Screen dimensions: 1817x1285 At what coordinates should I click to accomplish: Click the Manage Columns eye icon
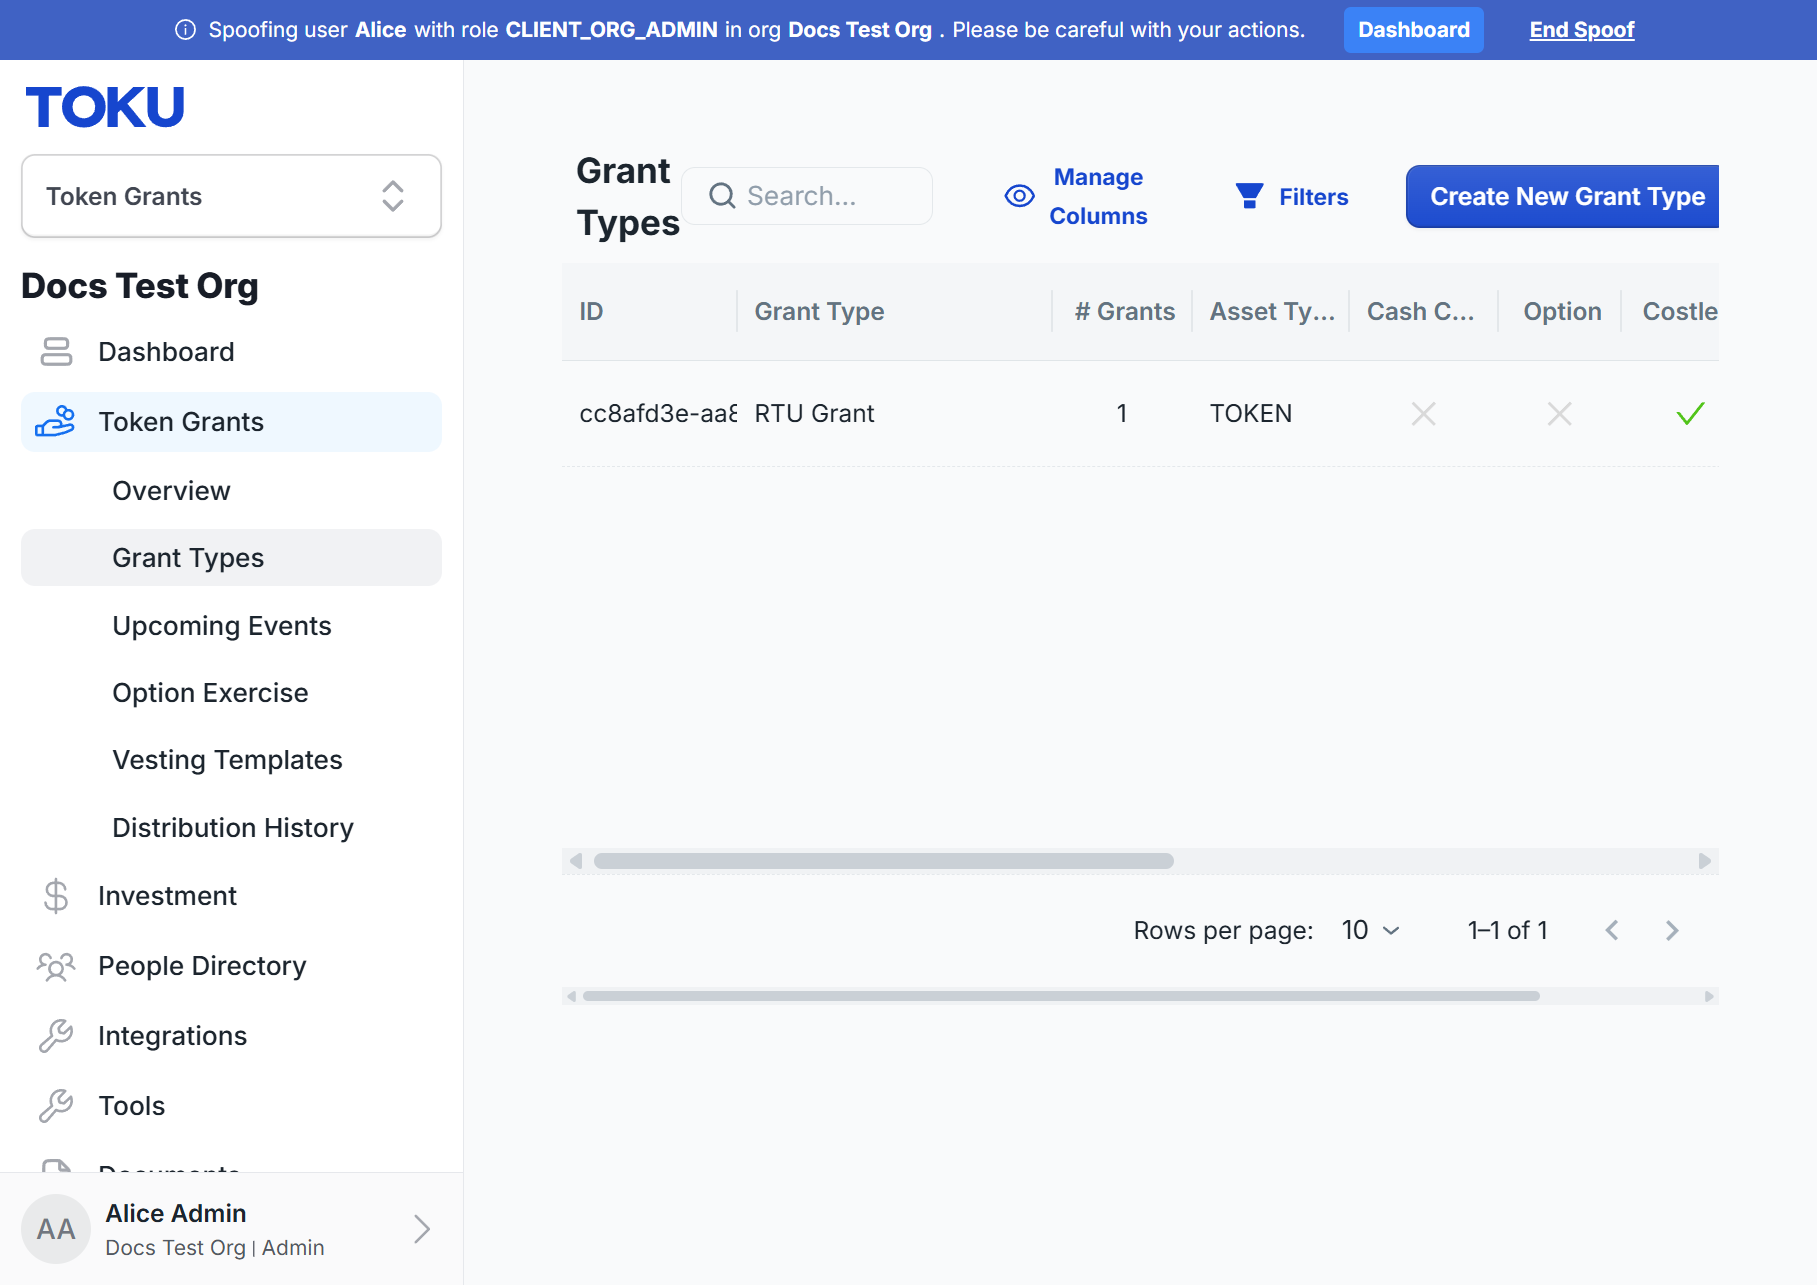tap(1019, 196)
